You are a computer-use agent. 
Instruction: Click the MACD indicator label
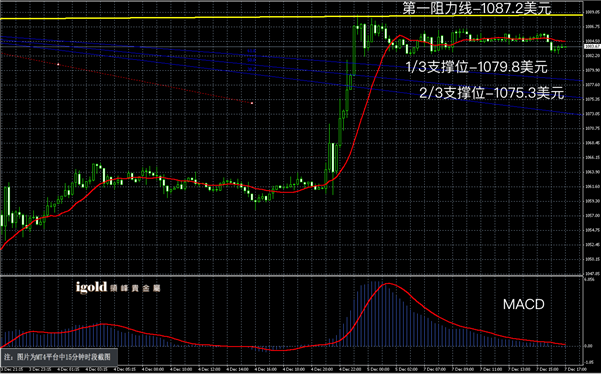click(x=524, y=304)
